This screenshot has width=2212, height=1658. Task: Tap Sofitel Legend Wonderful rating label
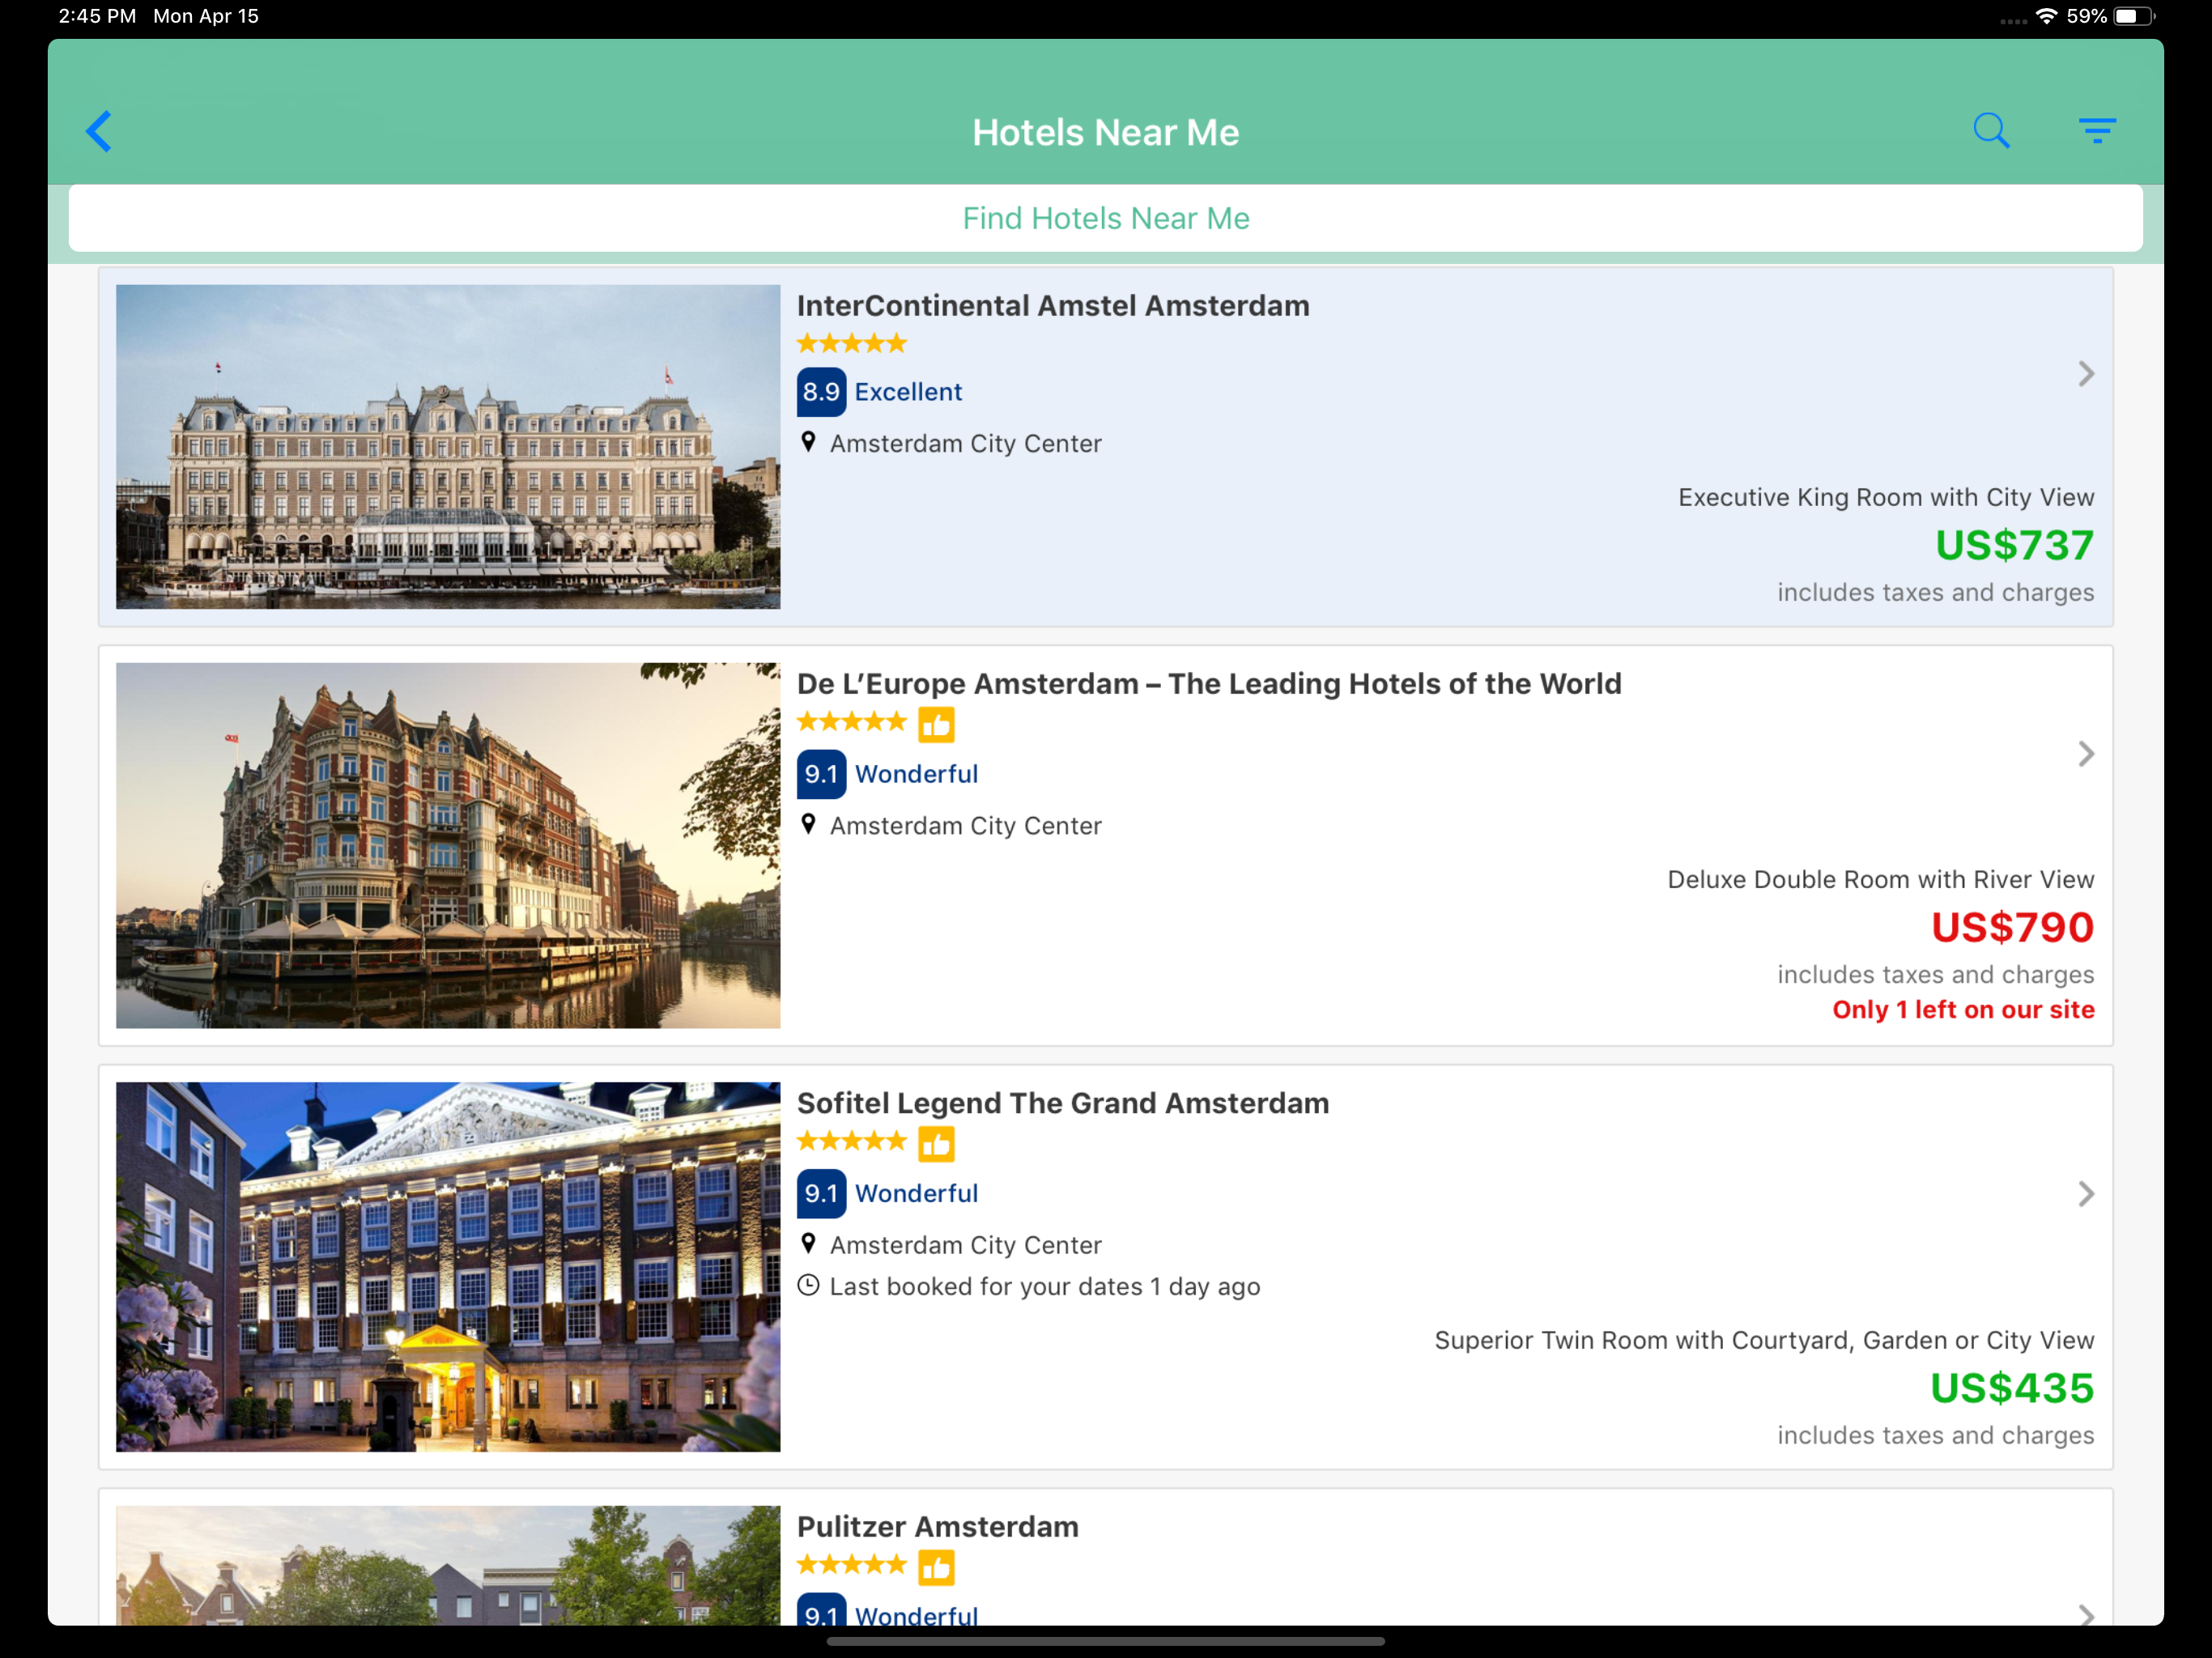[x=916, y=1193]
